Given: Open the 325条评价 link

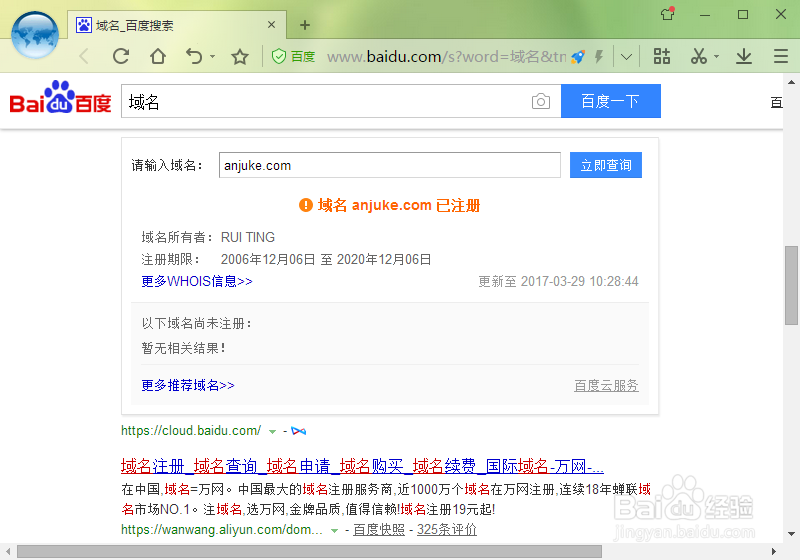Looking at the screenshot, I should (446, 530).
